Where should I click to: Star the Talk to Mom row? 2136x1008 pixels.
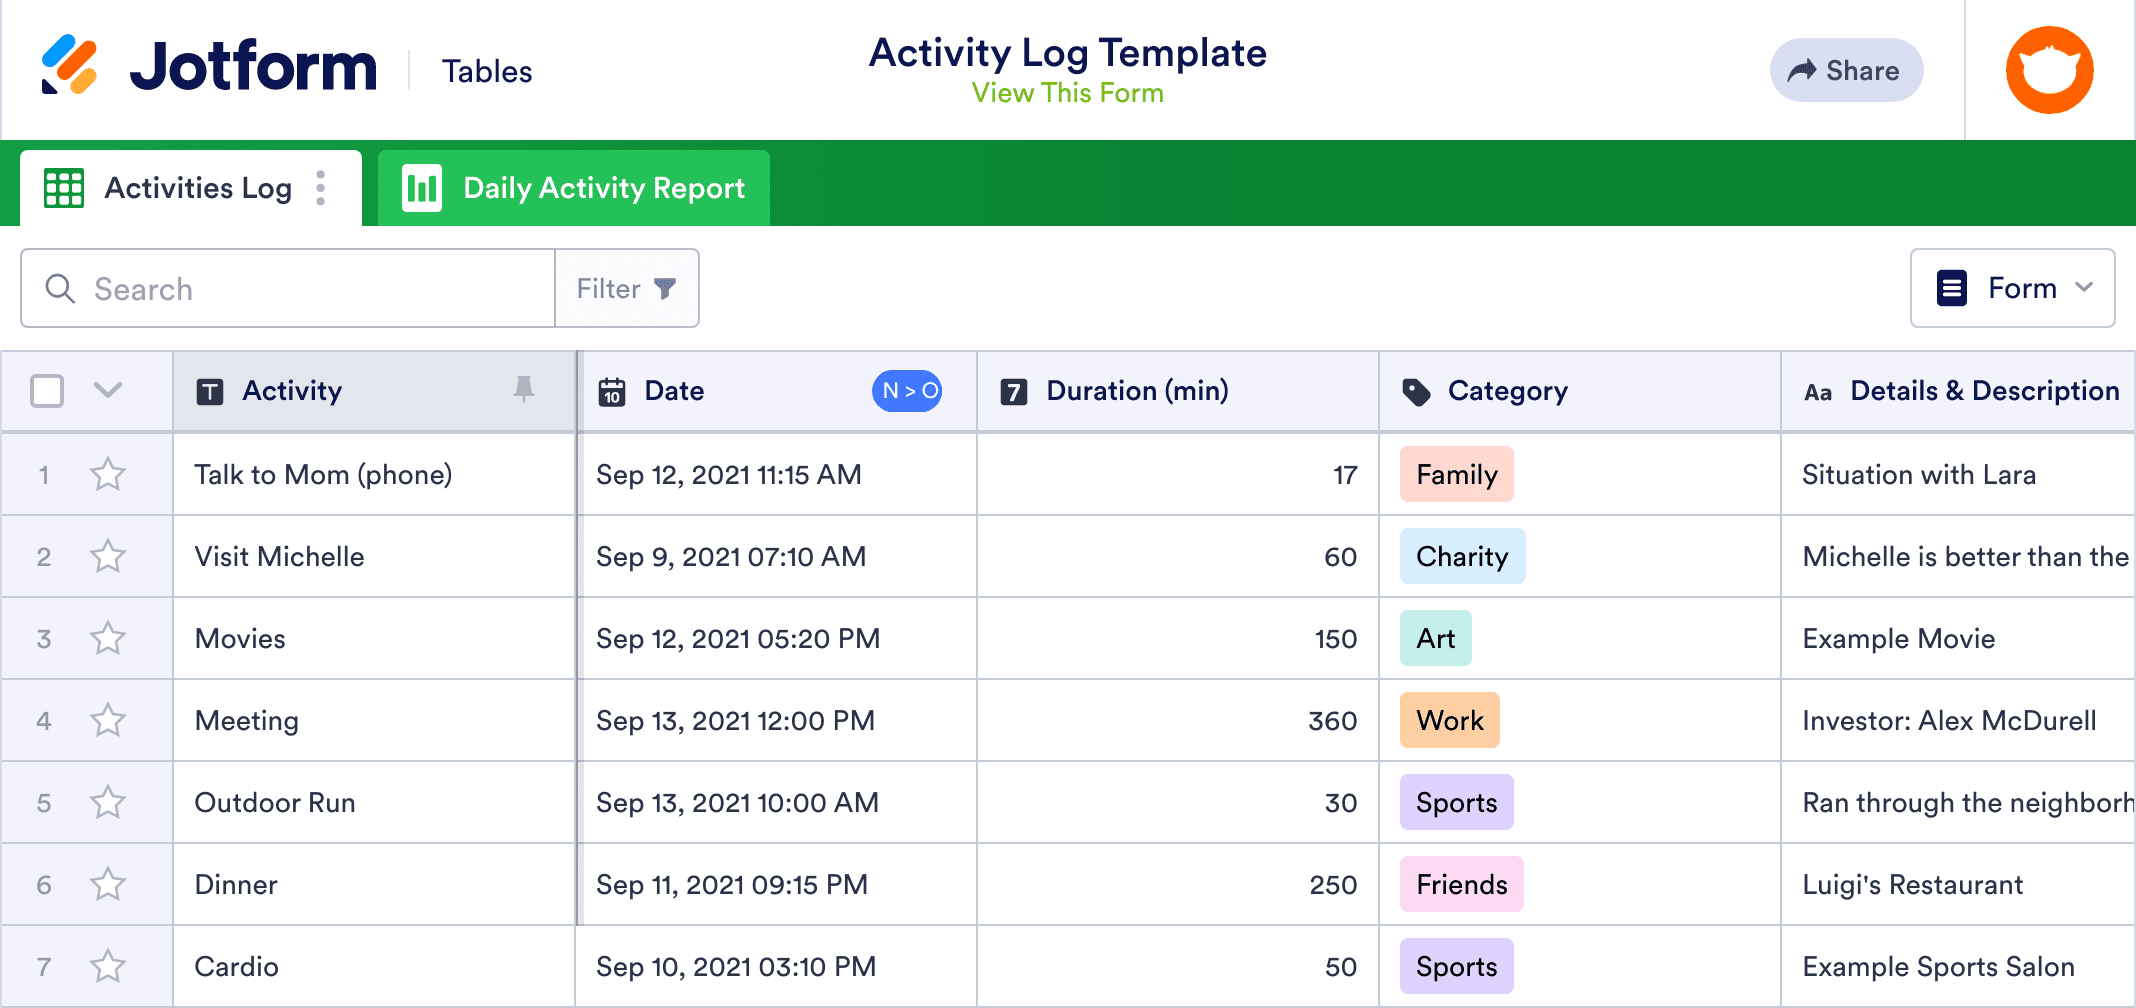click(x=108, y=474)
